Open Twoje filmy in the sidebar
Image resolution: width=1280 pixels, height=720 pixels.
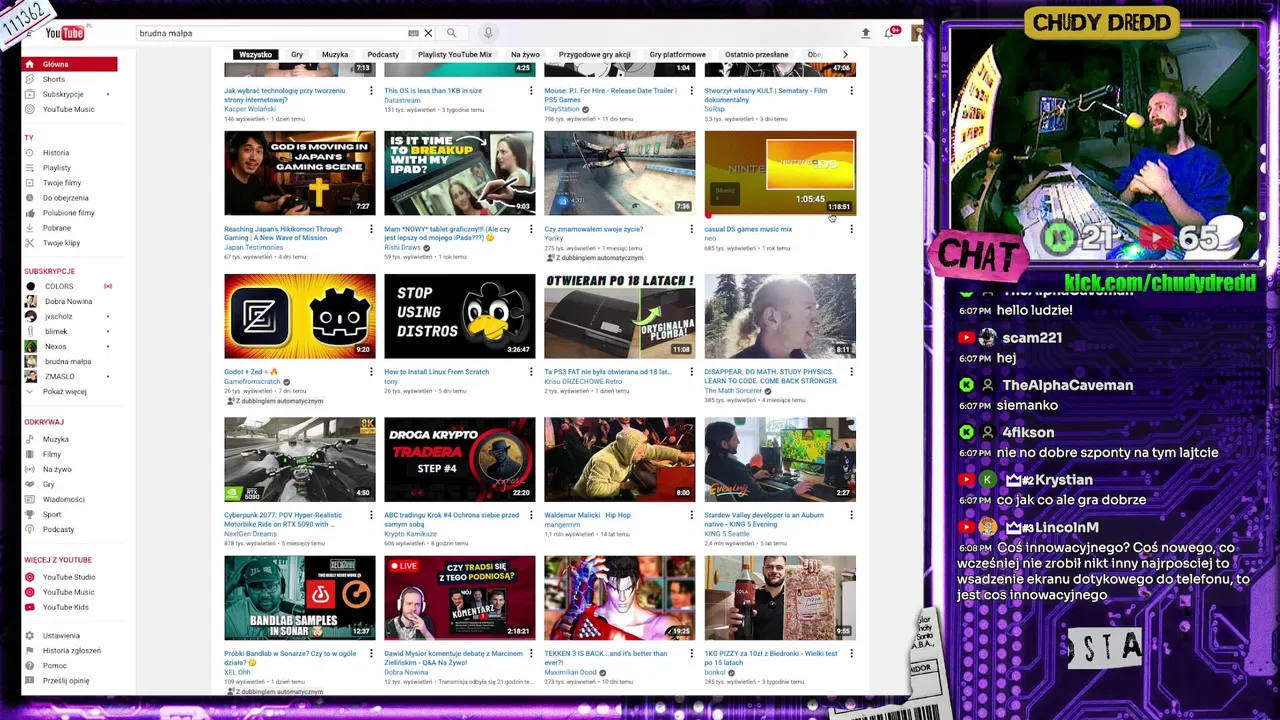click(69, 183)
